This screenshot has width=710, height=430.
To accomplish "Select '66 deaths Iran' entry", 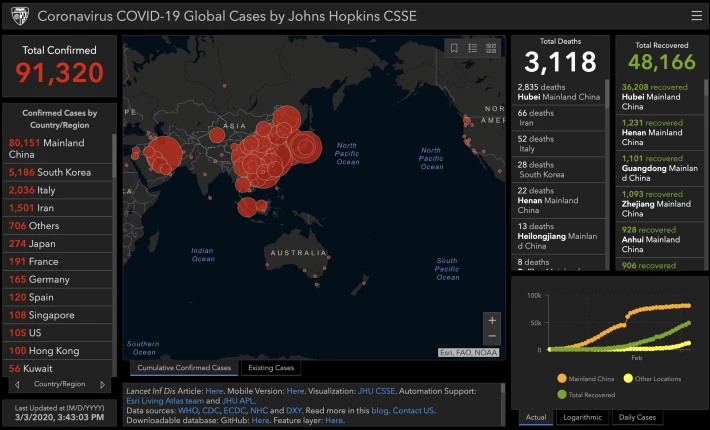I will (x=558, y=118).
